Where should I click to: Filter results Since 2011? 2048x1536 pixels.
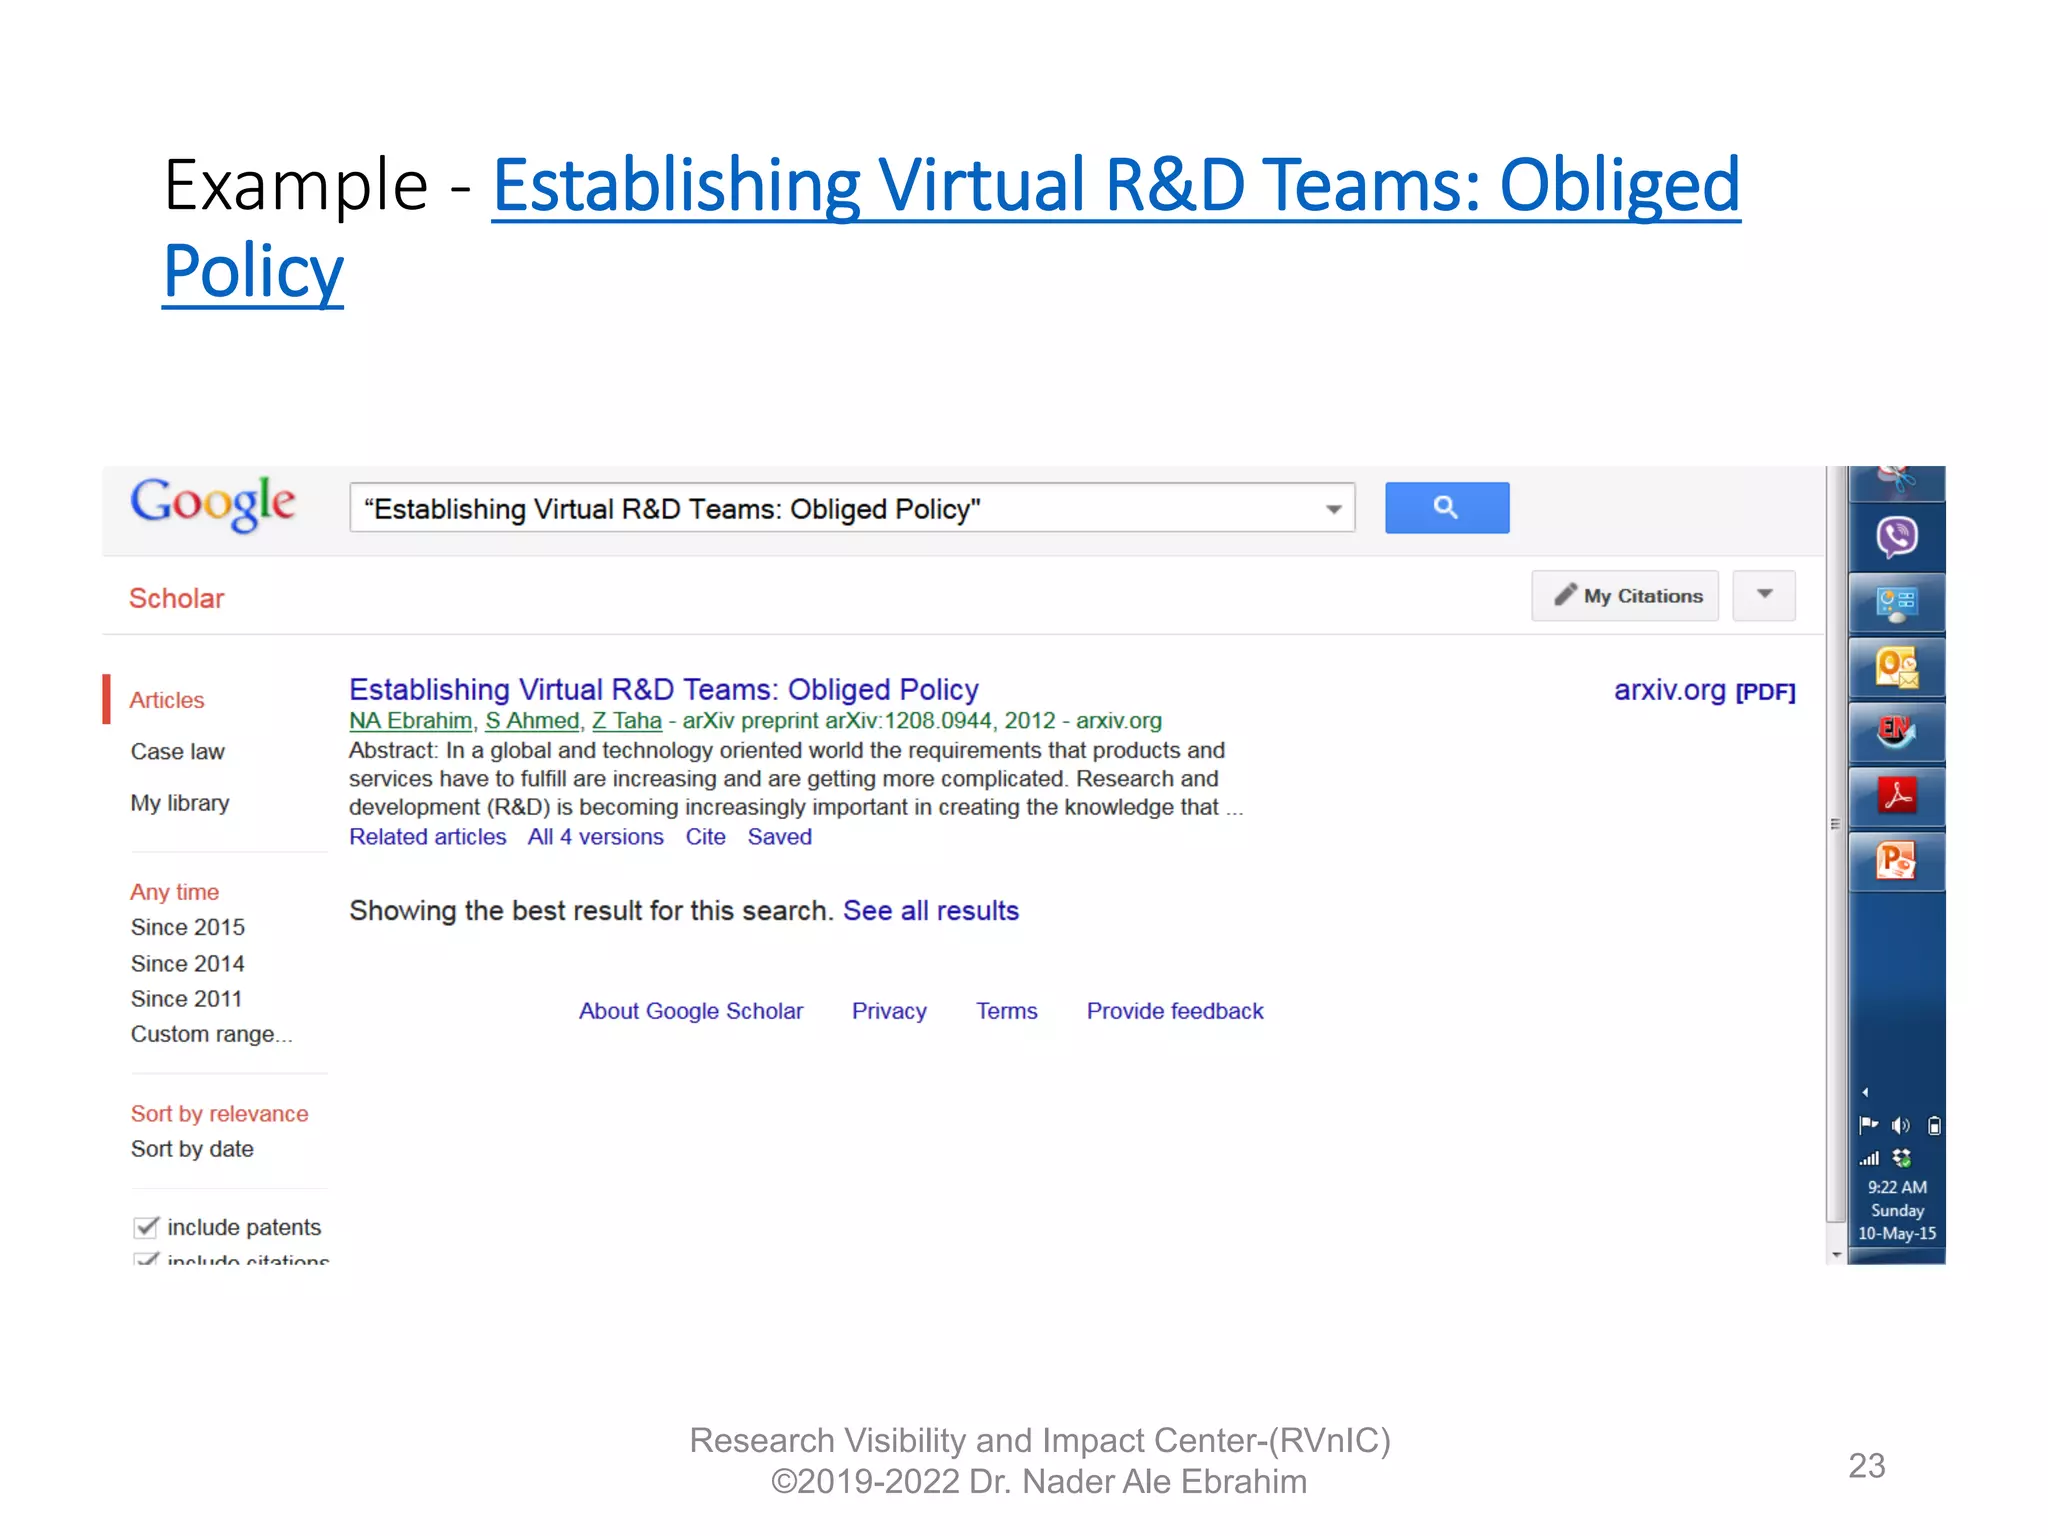(x=187, y=998)
